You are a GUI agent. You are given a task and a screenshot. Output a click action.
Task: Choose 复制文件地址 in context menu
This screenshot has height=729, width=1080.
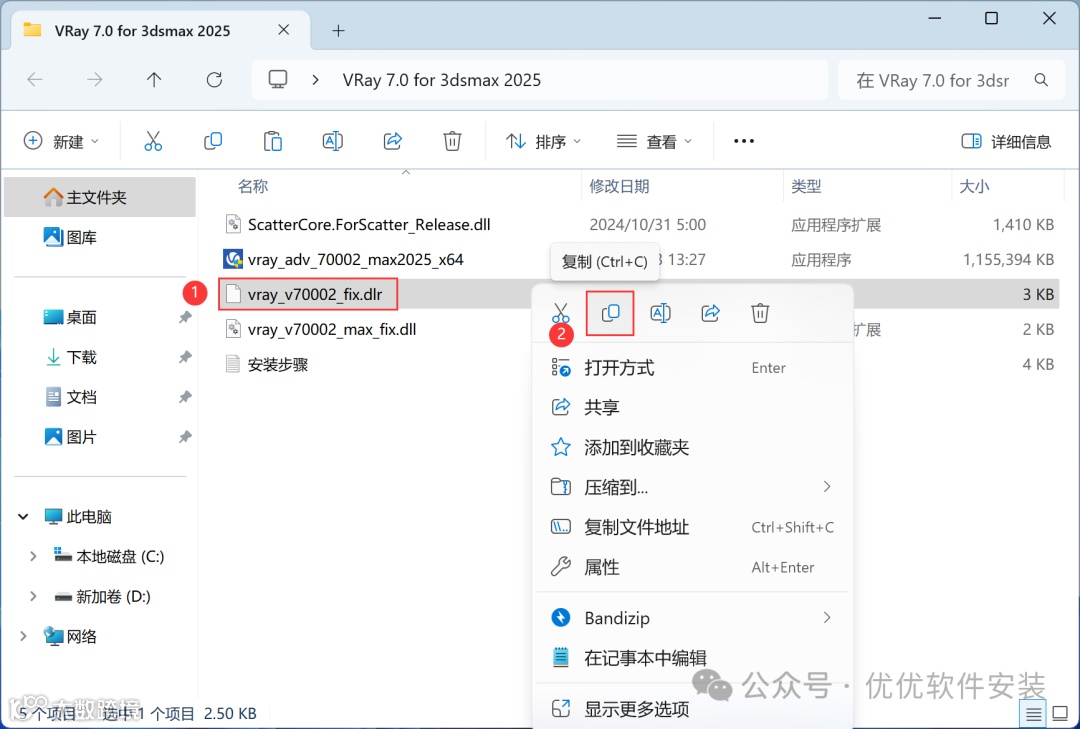click(693, 527)
